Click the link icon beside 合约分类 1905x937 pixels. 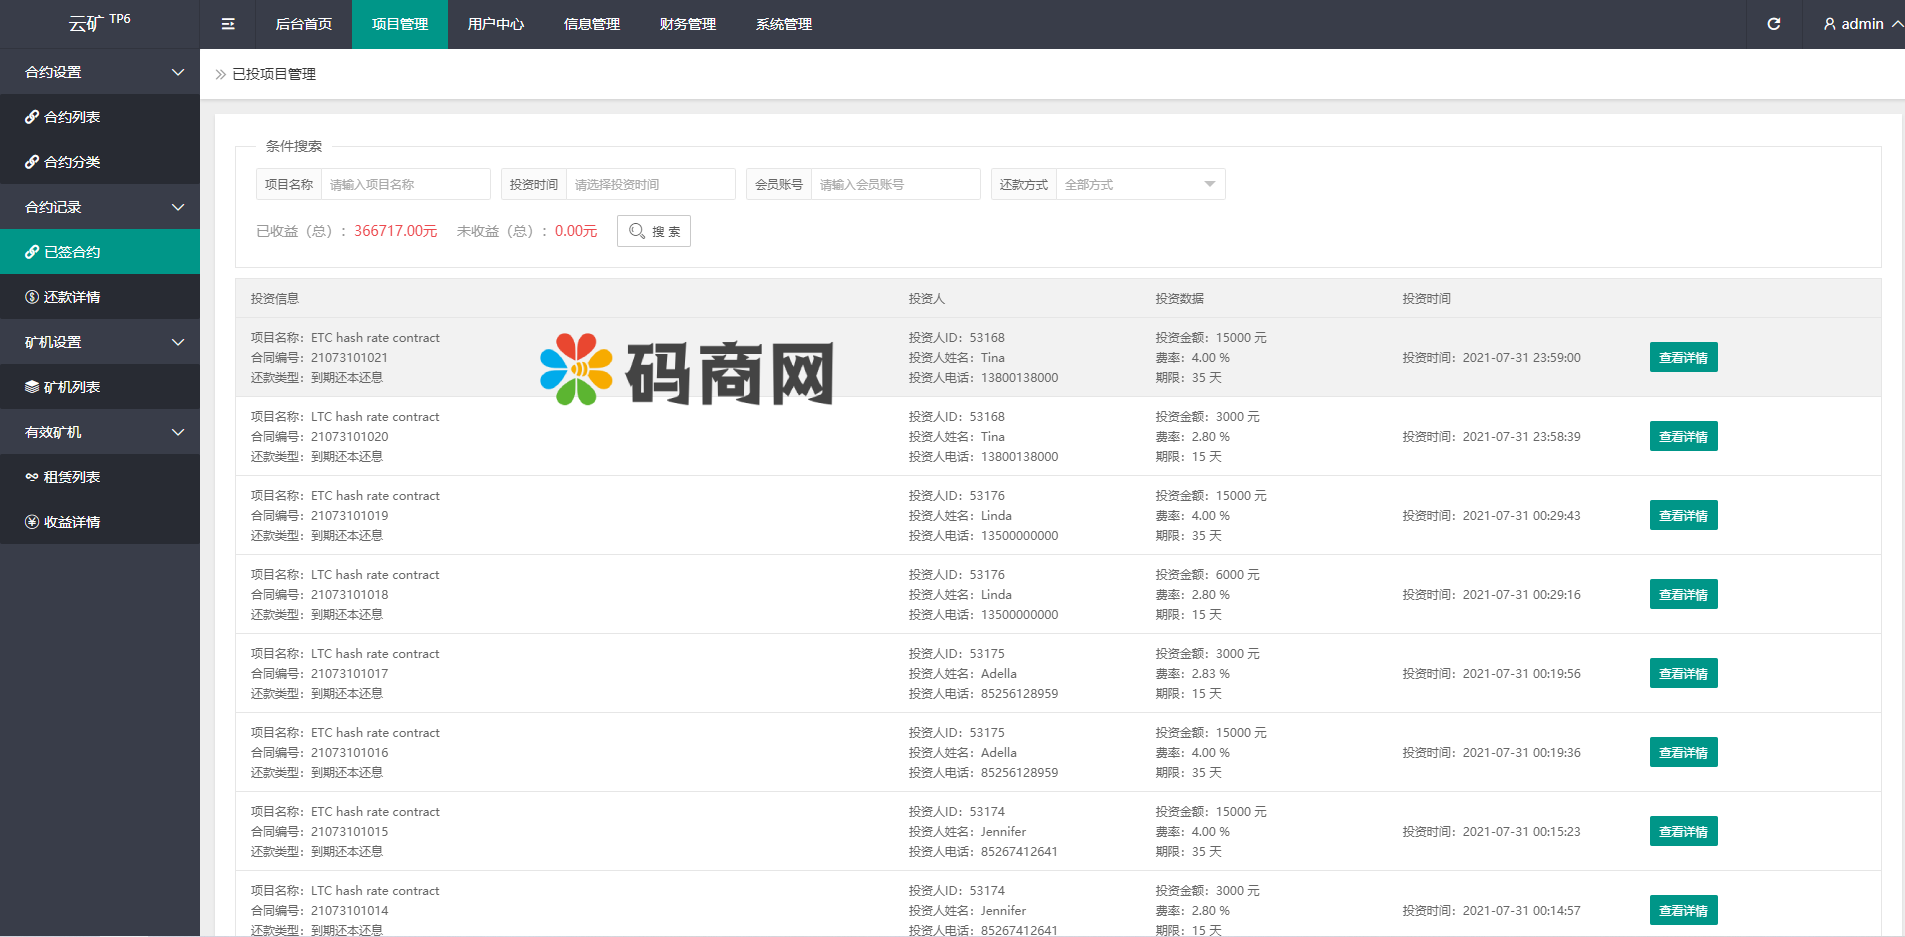pos(32,162)
